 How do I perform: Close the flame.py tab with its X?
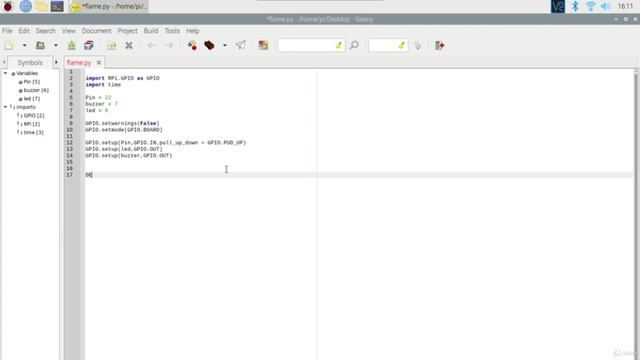tap(99, 62)
